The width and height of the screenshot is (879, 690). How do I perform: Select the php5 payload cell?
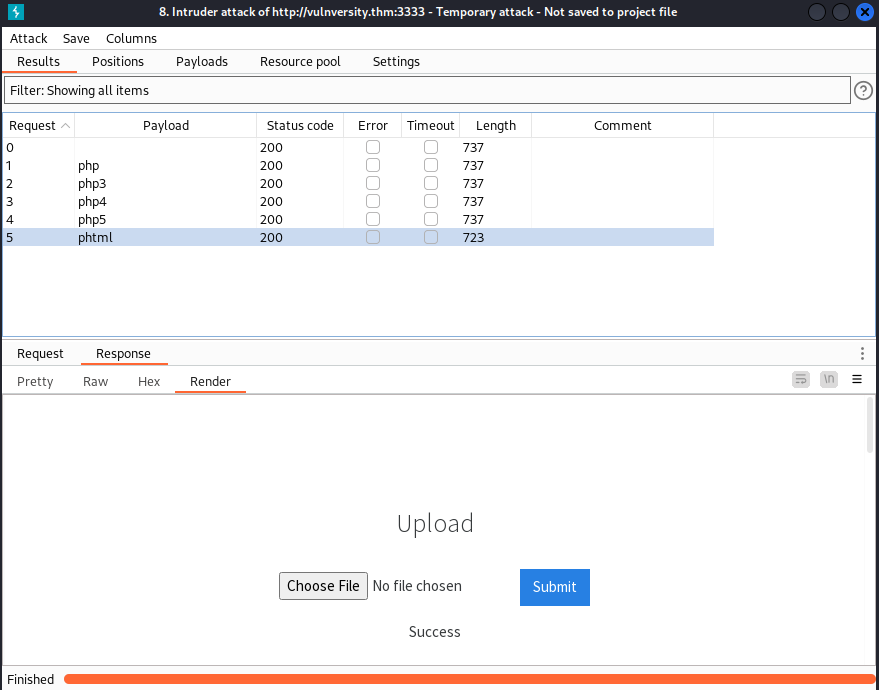point(166,219)
